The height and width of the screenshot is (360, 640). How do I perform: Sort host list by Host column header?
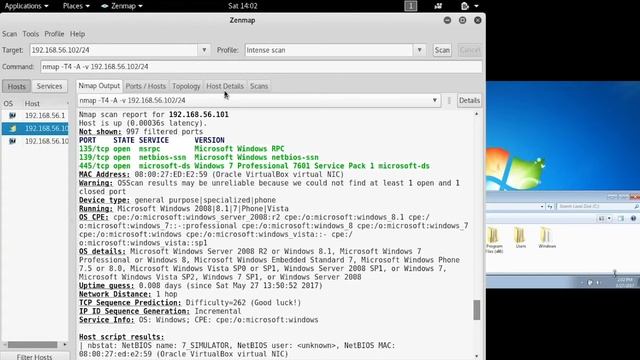(x=32, y=104)
